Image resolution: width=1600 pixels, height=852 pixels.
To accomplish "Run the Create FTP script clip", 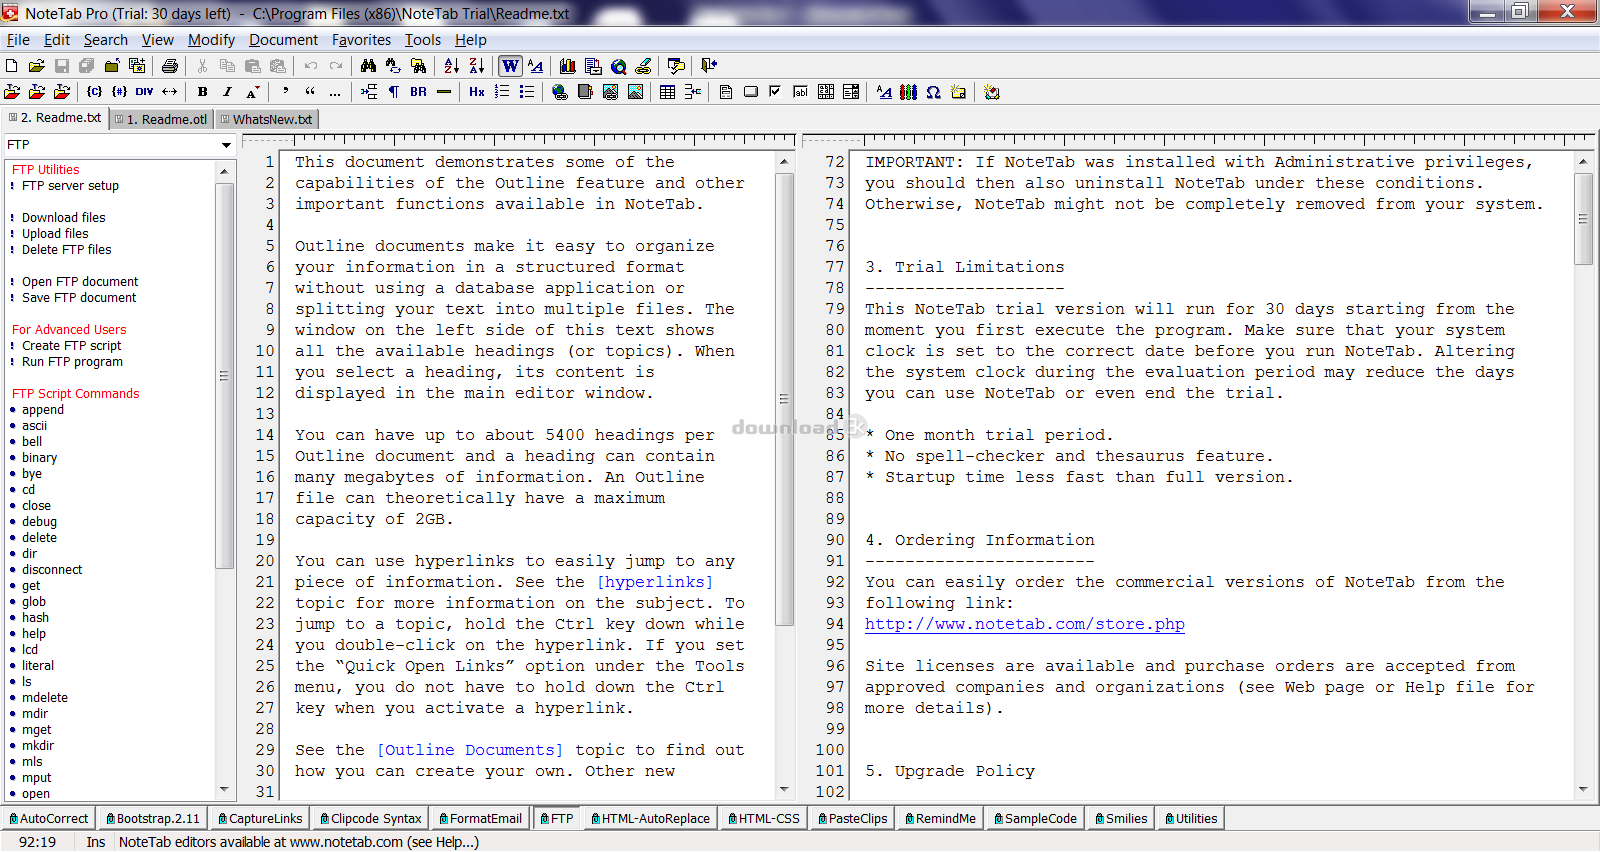I will 71,346.
